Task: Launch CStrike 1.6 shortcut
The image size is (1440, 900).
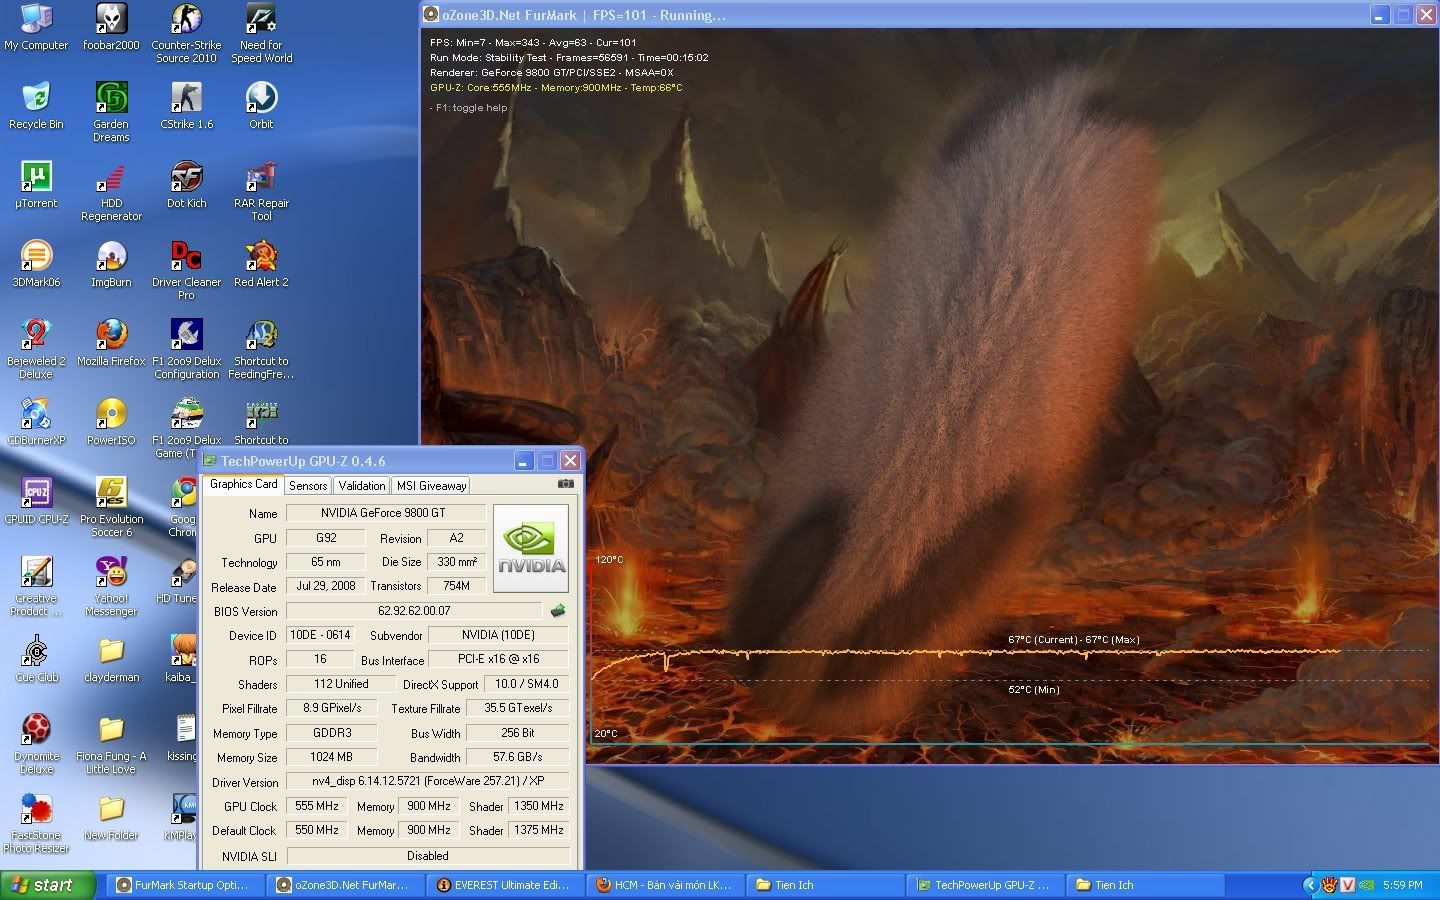Action: click(186, 106)
